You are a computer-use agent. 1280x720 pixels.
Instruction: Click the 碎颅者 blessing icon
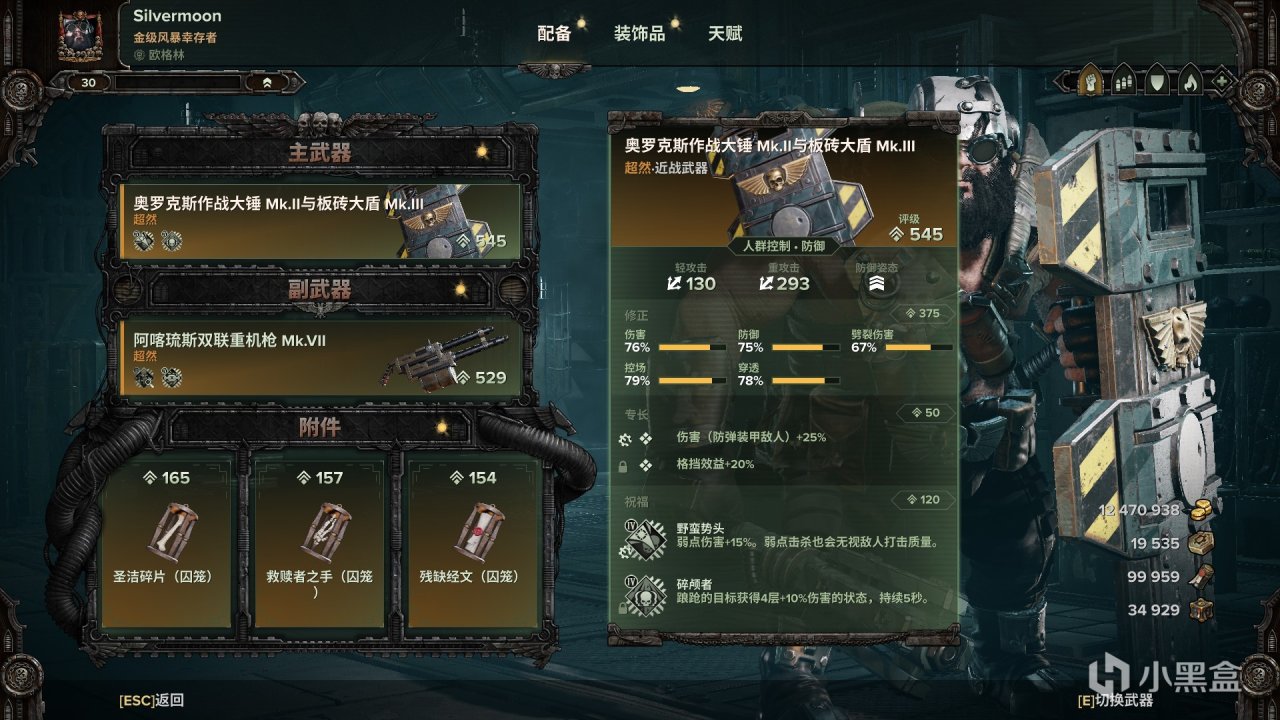643,596
